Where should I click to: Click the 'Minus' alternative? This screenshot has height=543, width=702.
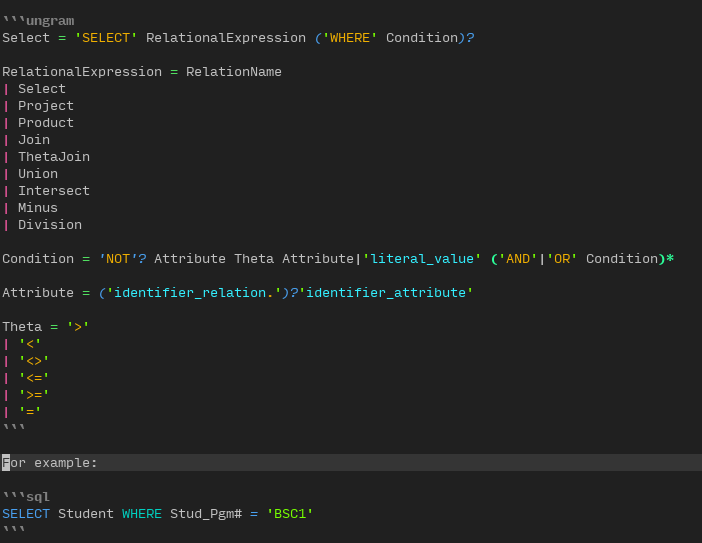[x=38, y=208]
